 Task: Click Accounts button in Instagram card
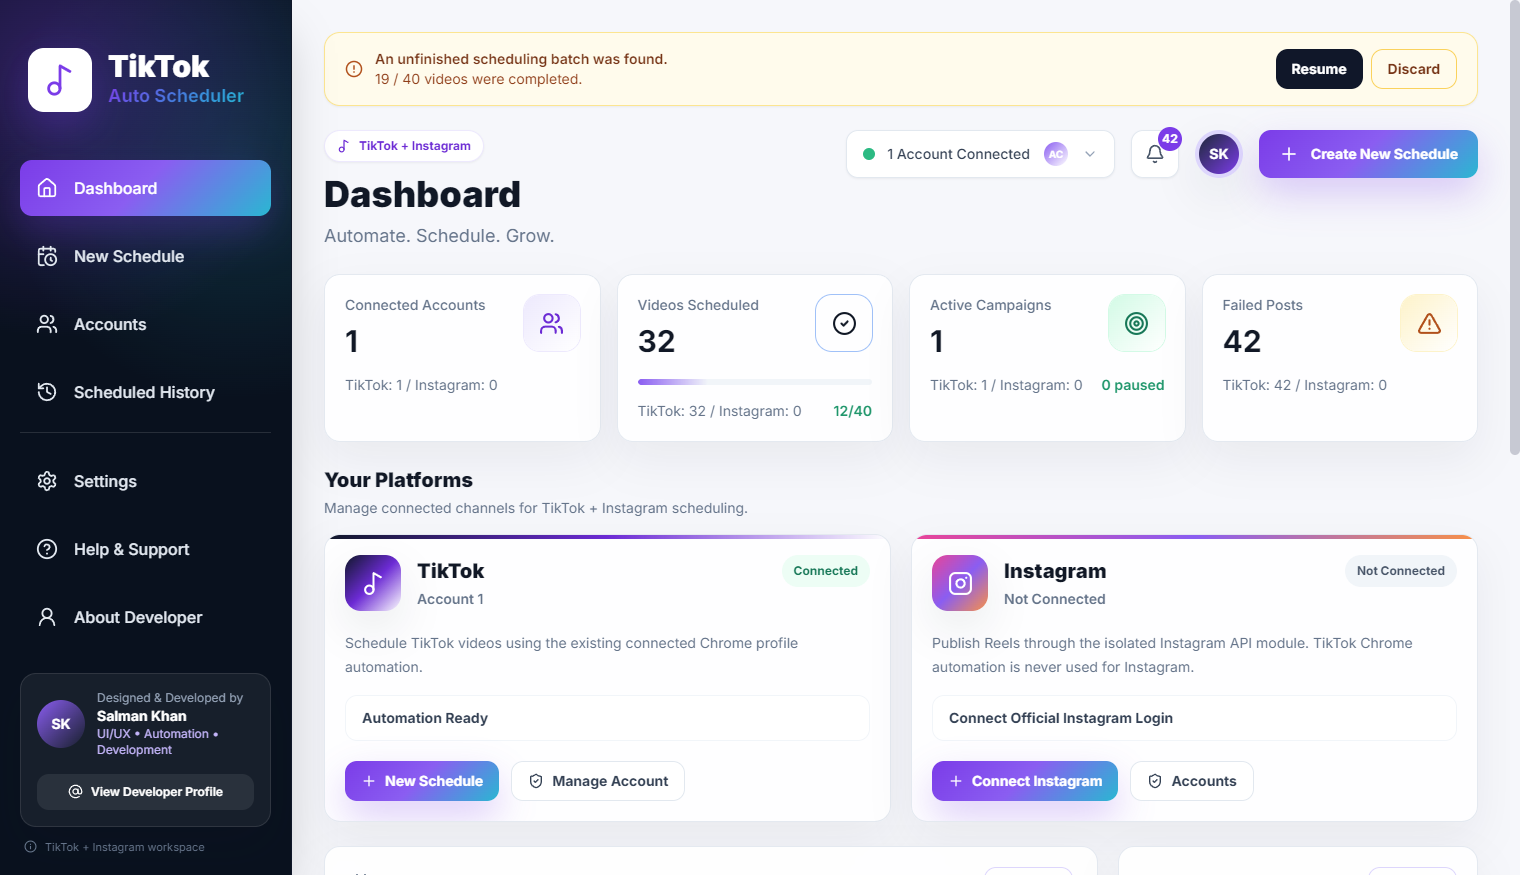tap(1192, 781)
